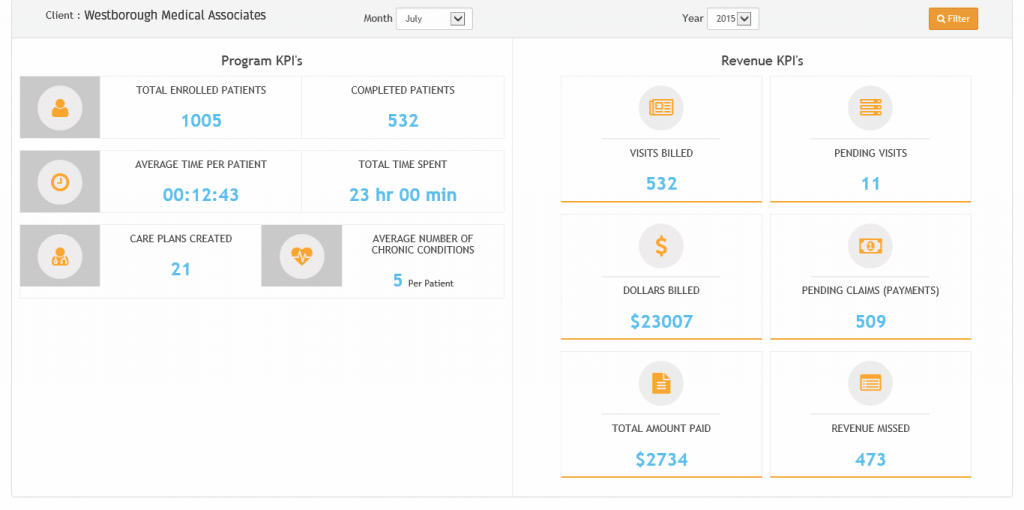This screenshot has height=510, width=1024.
Task: Click the completed patients count 532
Action: click(x=403, y=121)
